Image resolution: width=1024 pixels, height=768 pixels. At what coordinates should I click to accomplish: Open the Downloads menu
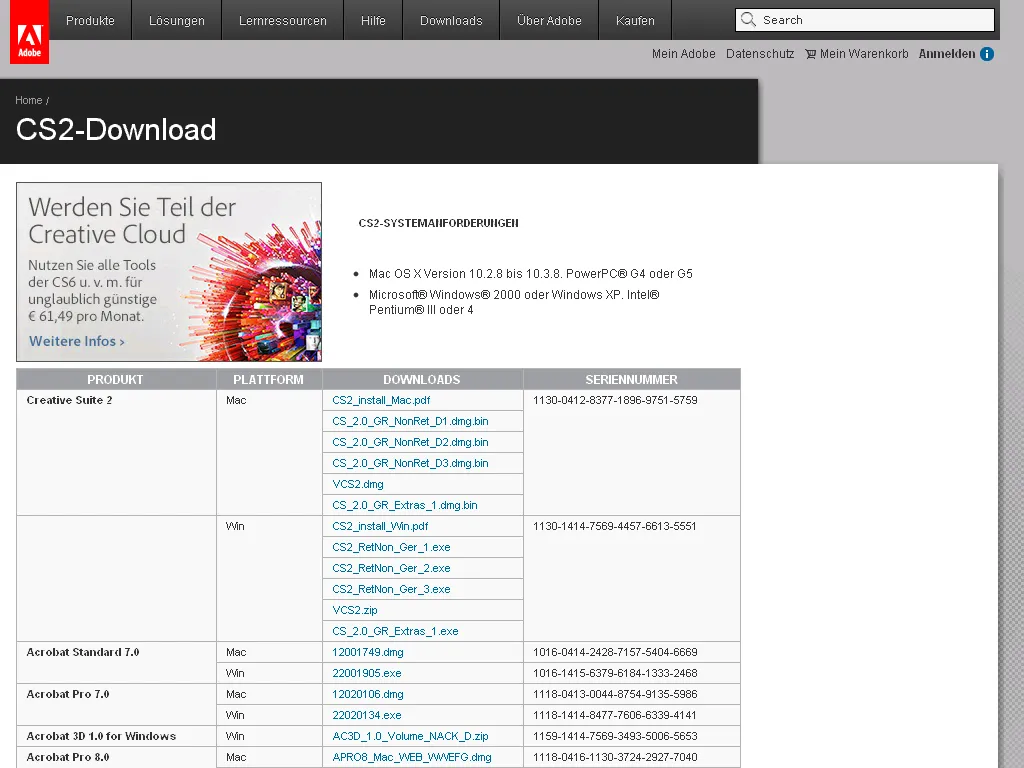(x=450, y=20)
